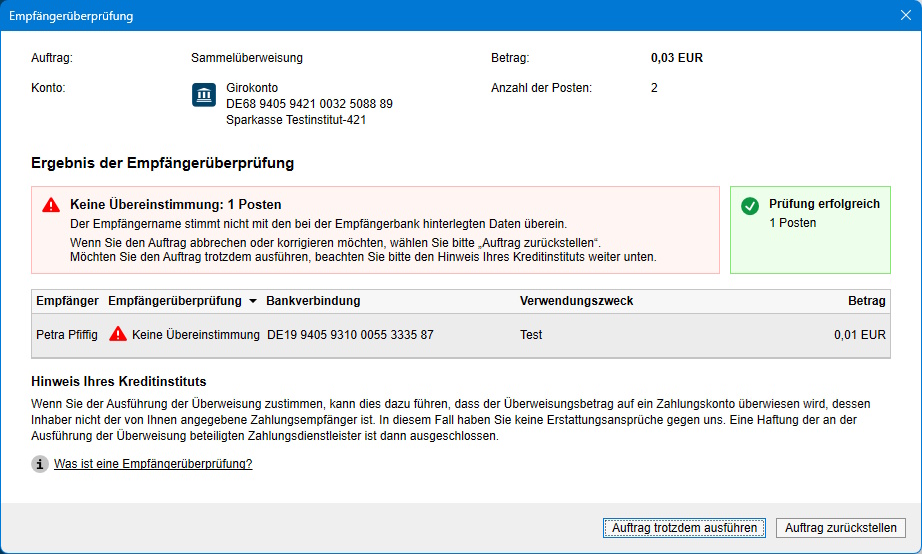Image resolution: width=922 pixels, height=554 pixels.
Task: Click Auftrag zurückstellen button
Action: (840, 528)
